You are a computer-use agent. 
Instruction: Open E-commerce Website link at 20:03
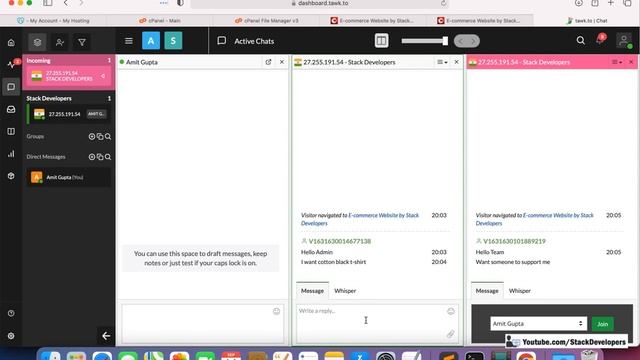(x=360, y=219)
